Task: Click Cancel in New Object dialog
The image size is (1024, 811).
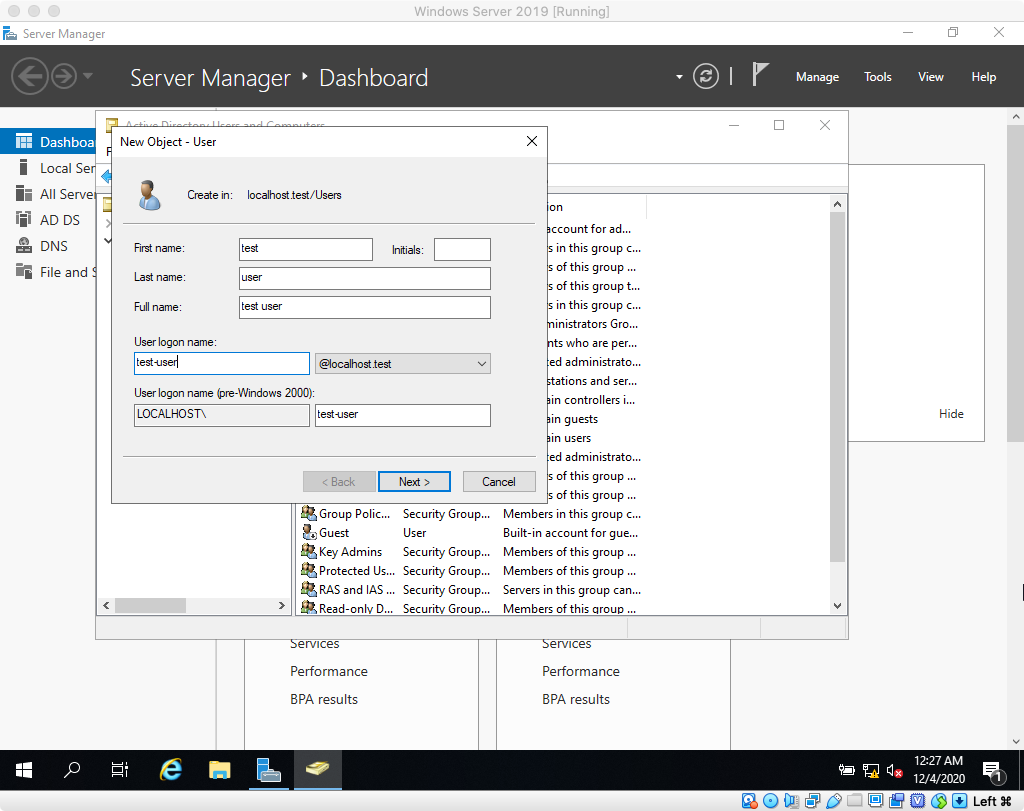Action: (499, 481)
